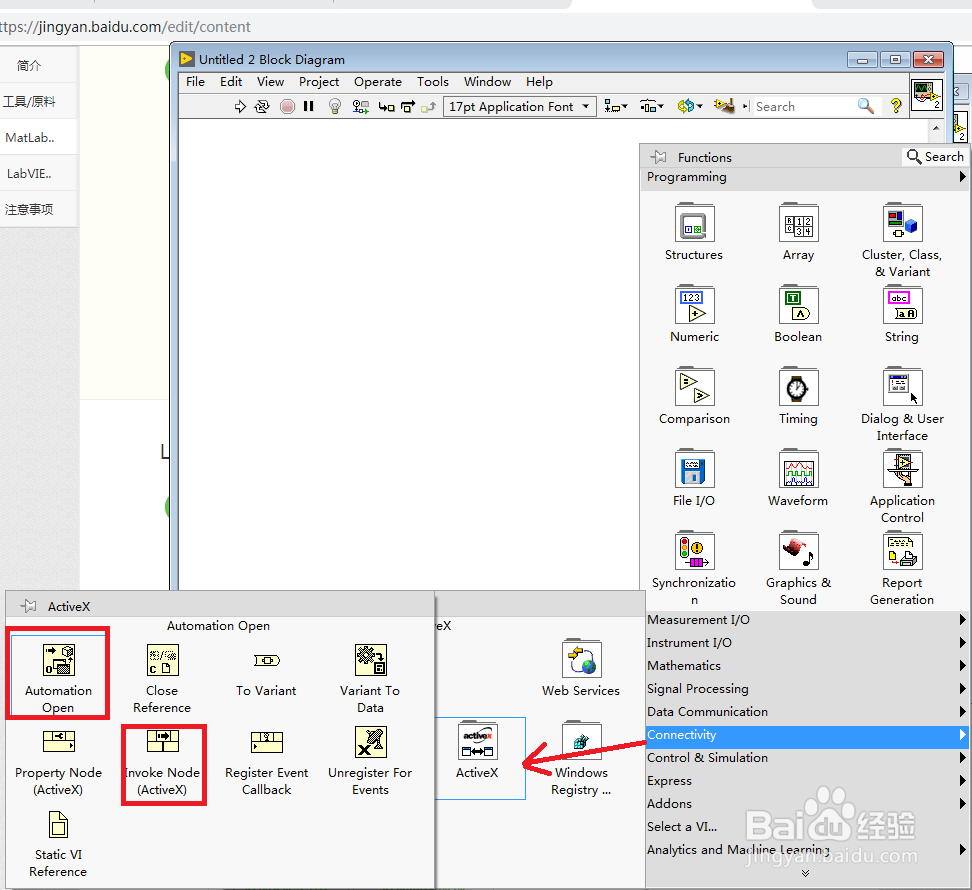Select Register Event Callback function
Viewport: 972px width, 890px height.
pyautogui.click(x=267, y=762)
